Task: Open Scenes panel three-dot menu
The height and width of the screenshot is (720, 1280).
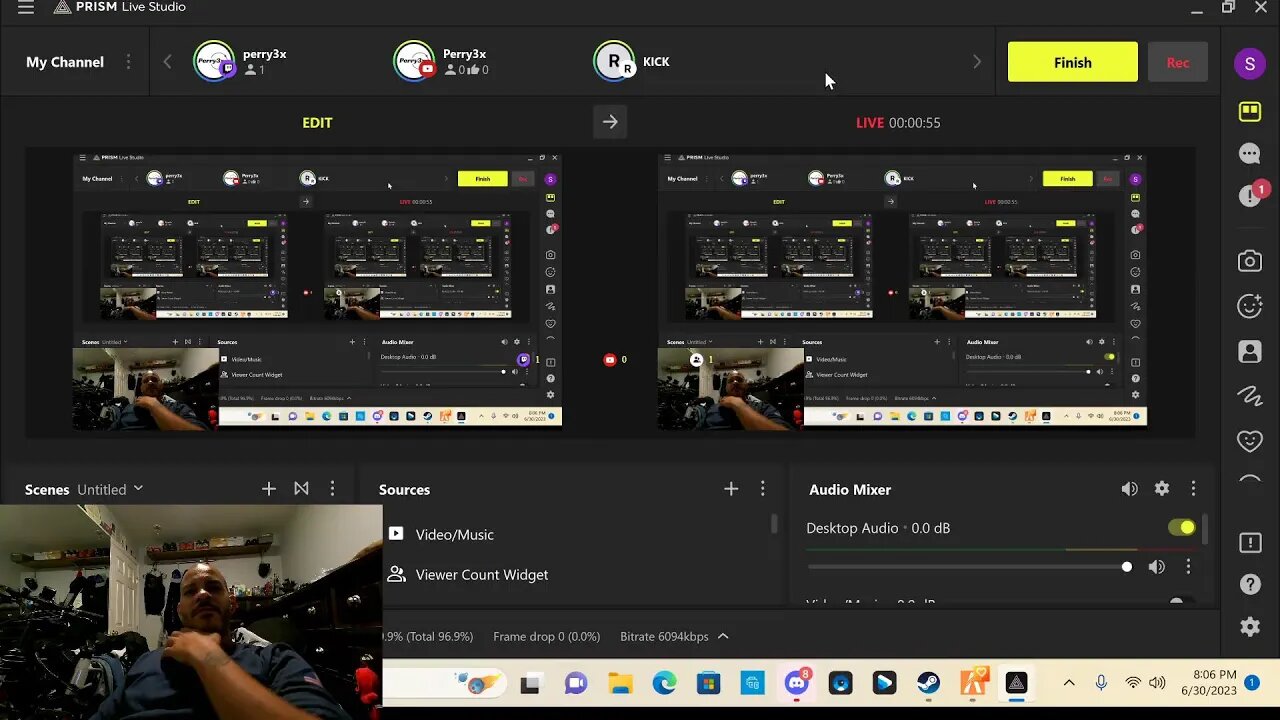Action: [332, 489]
